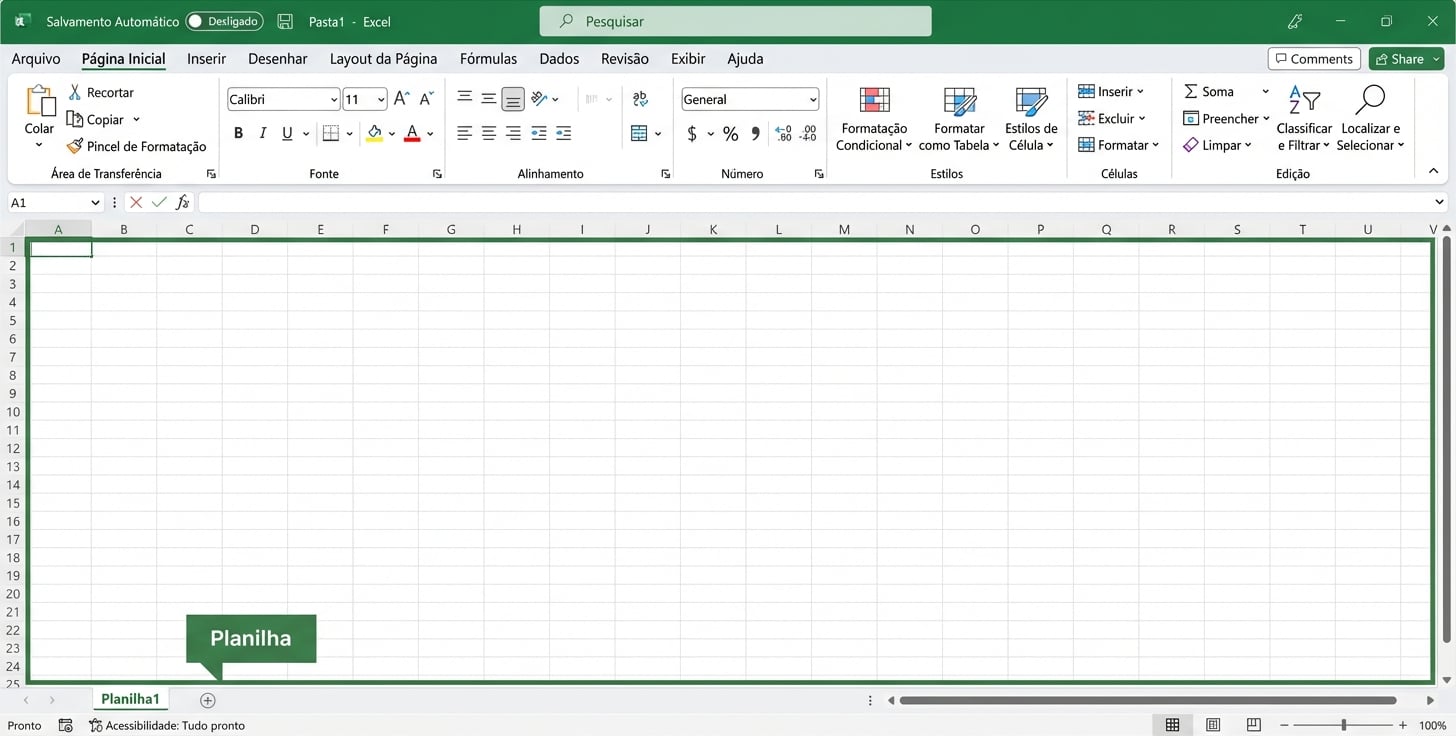Select the Planilha1 sheet tab
This screenshot has height=736, width=1456.
coord(130,699)
